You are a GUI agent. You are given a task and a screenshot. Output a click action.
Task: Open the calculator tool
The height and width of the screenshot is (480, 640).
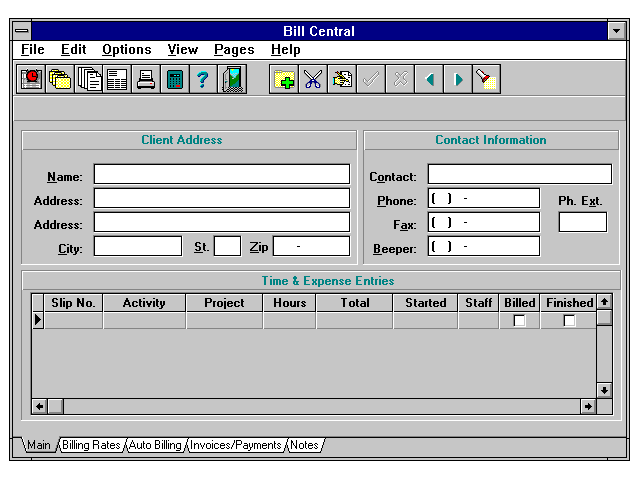pos(175,80)
